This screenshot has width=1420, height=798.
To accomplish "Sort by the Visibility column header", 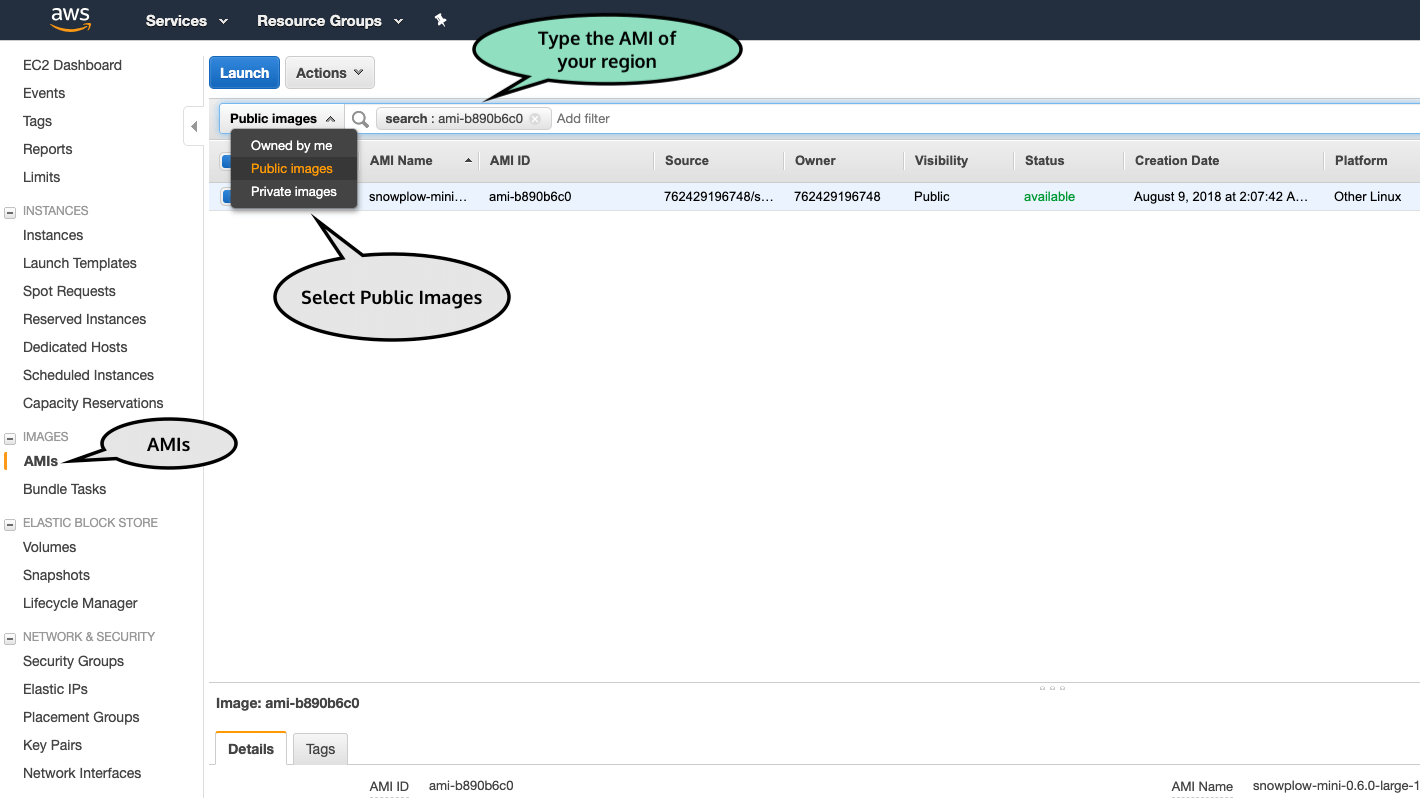I will coord(941,161).
